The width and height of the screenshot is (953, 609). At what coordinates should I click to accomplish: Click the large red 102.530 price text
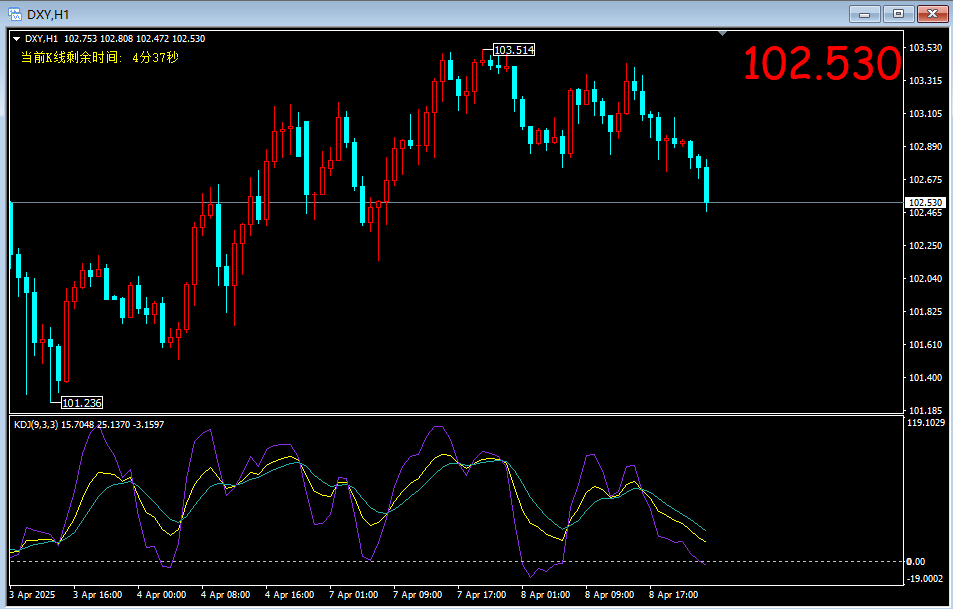tap(821, 65)
